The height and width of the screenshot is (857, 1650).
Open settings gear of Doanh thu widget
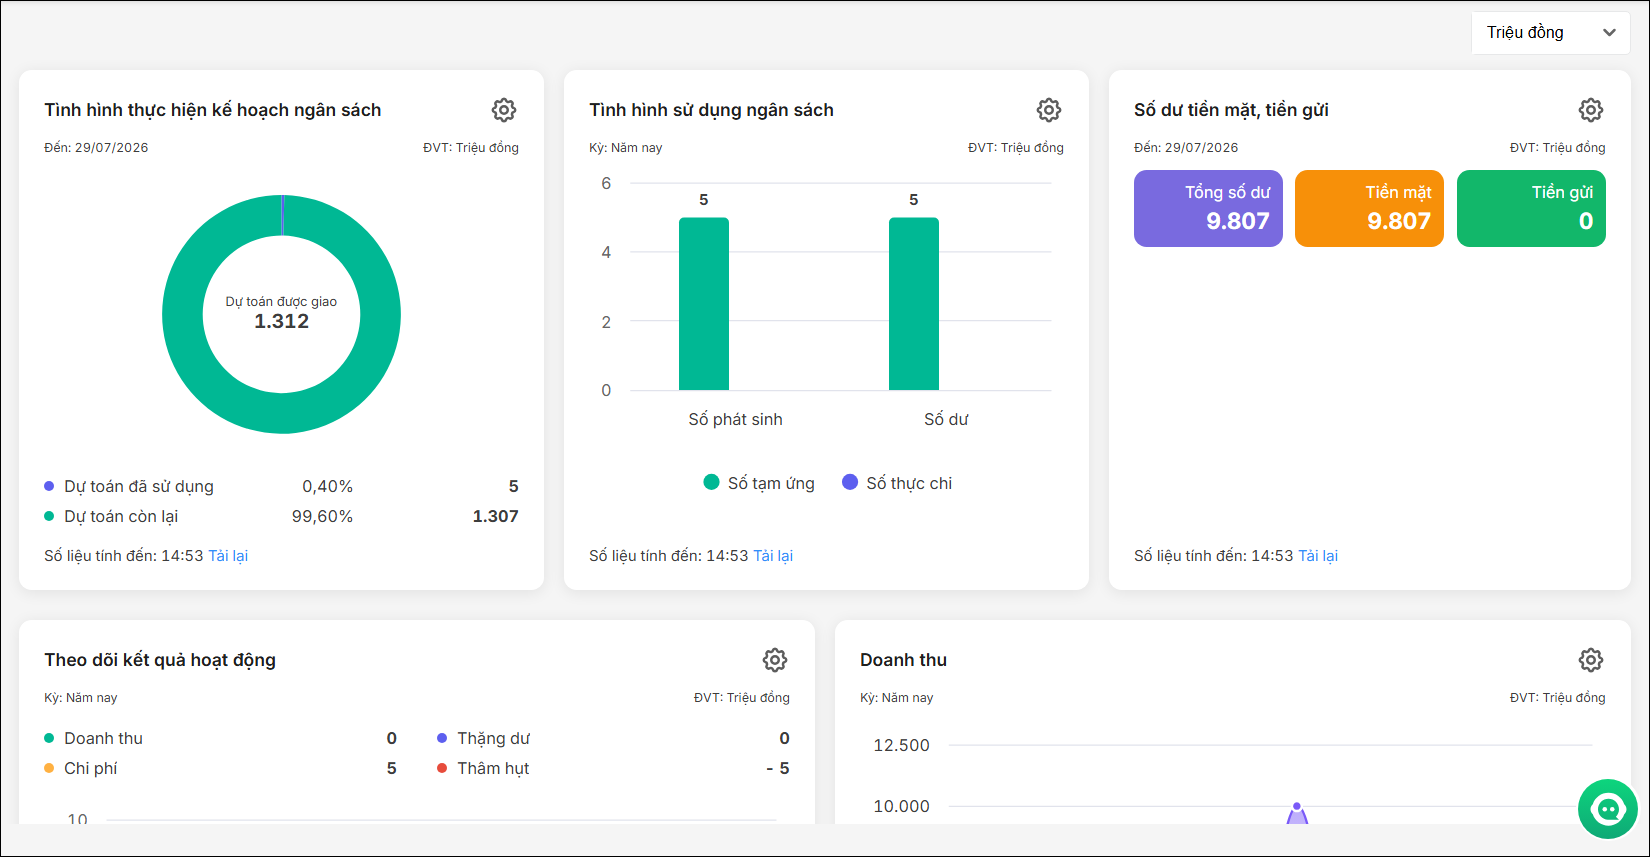(x=1591, y=660)
